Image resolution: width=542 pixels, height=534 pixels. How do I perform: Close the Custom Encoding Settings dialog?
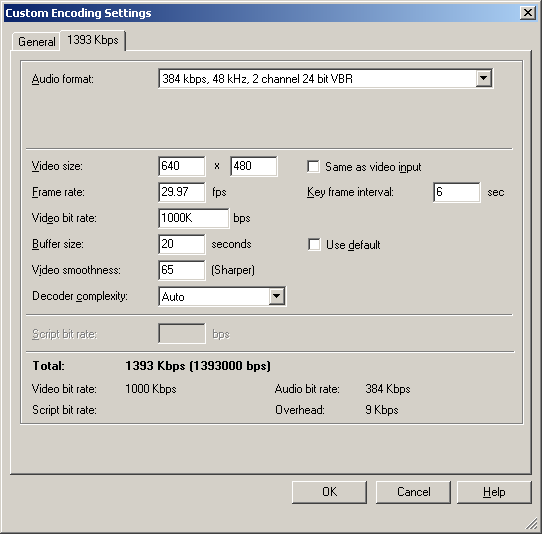tap(528, 13)
